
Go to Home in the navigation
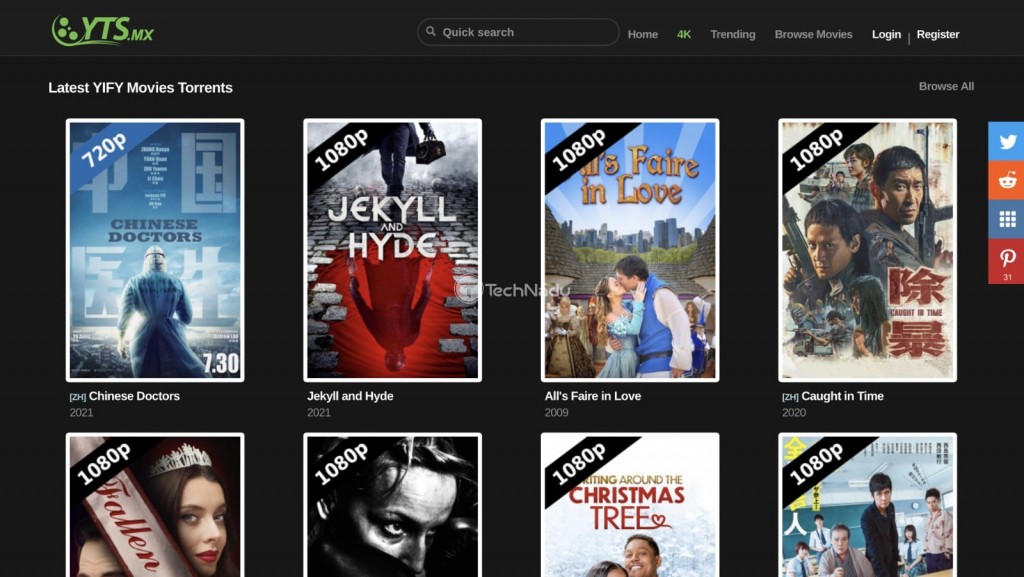[x=643, y=35]
